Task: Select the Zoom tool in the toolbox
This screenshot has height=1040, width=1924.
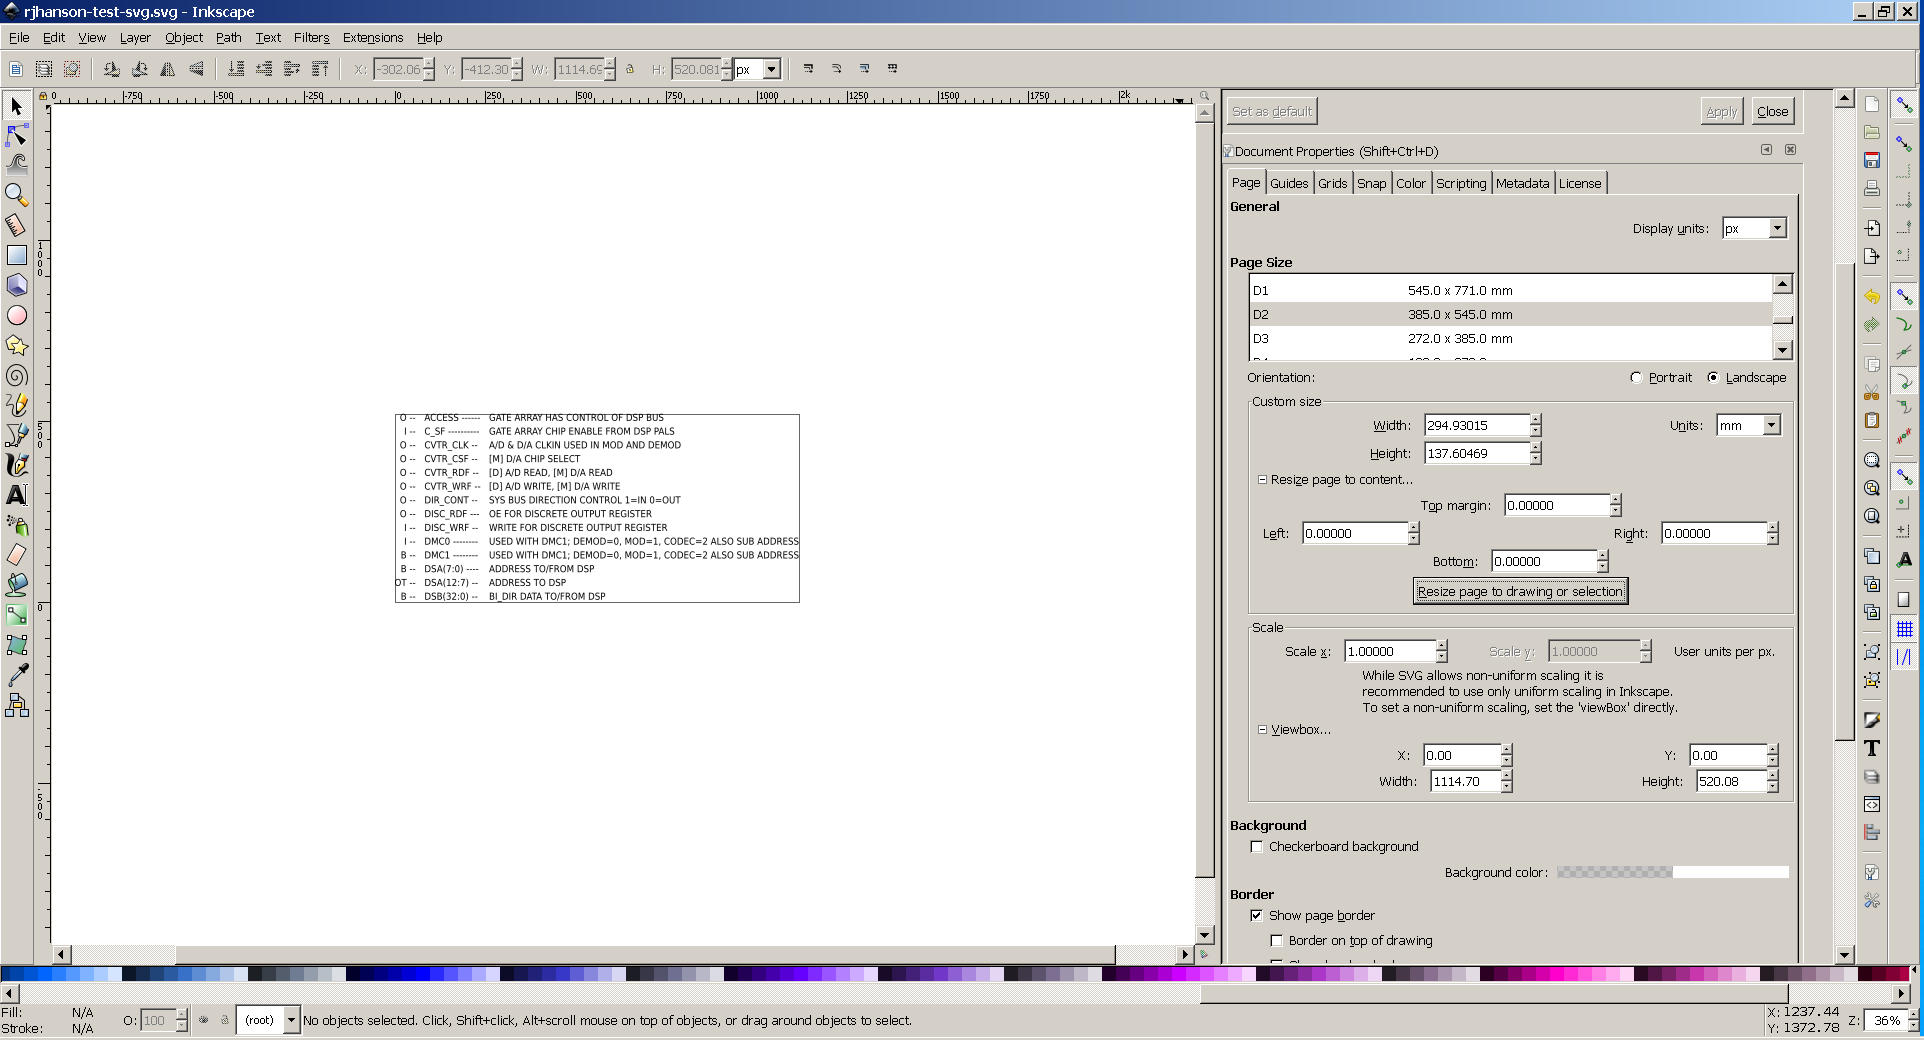Action: (16, 195)
